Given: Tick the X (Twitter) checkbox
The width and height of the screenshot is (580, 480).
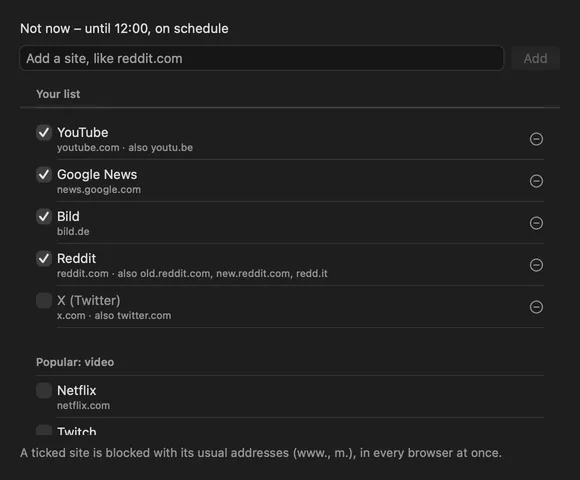Looking at the screenshot, I should coord(44,300).
